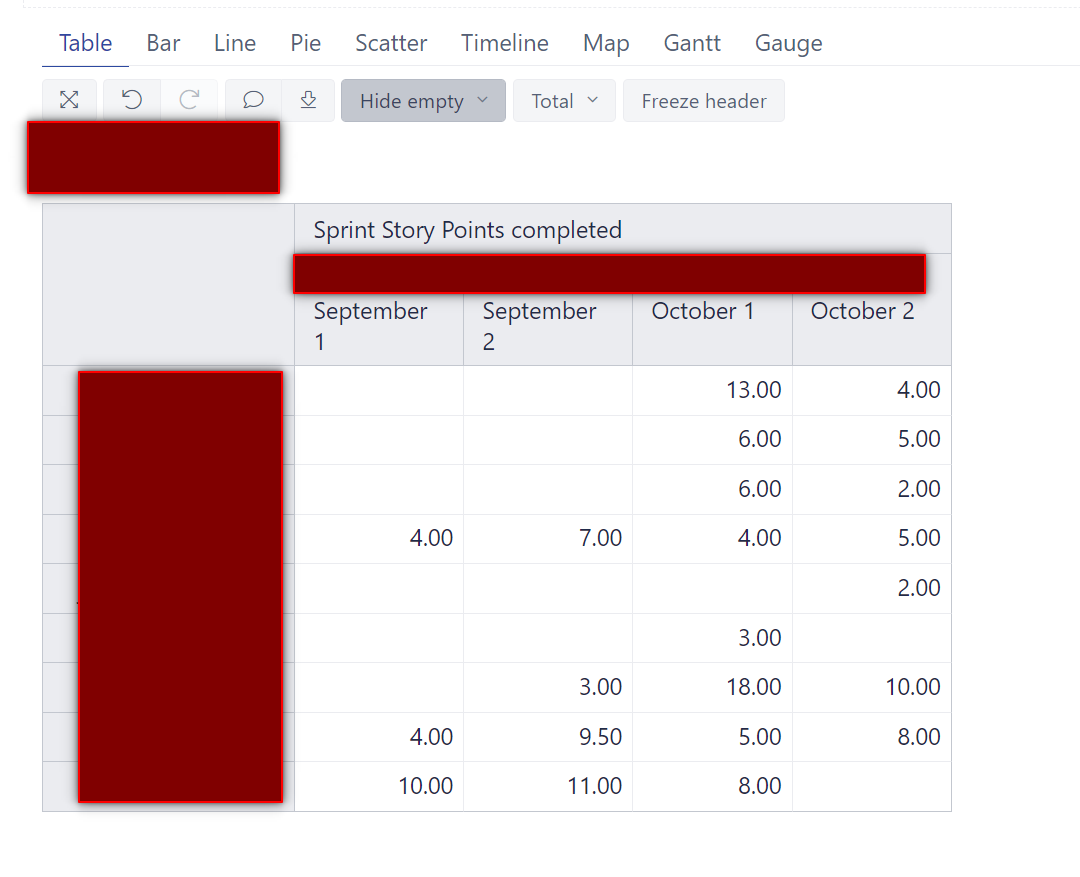This screenshot has height=877, width=1080.
Task: Open the Total dropdown
Action: coord(564,101)
